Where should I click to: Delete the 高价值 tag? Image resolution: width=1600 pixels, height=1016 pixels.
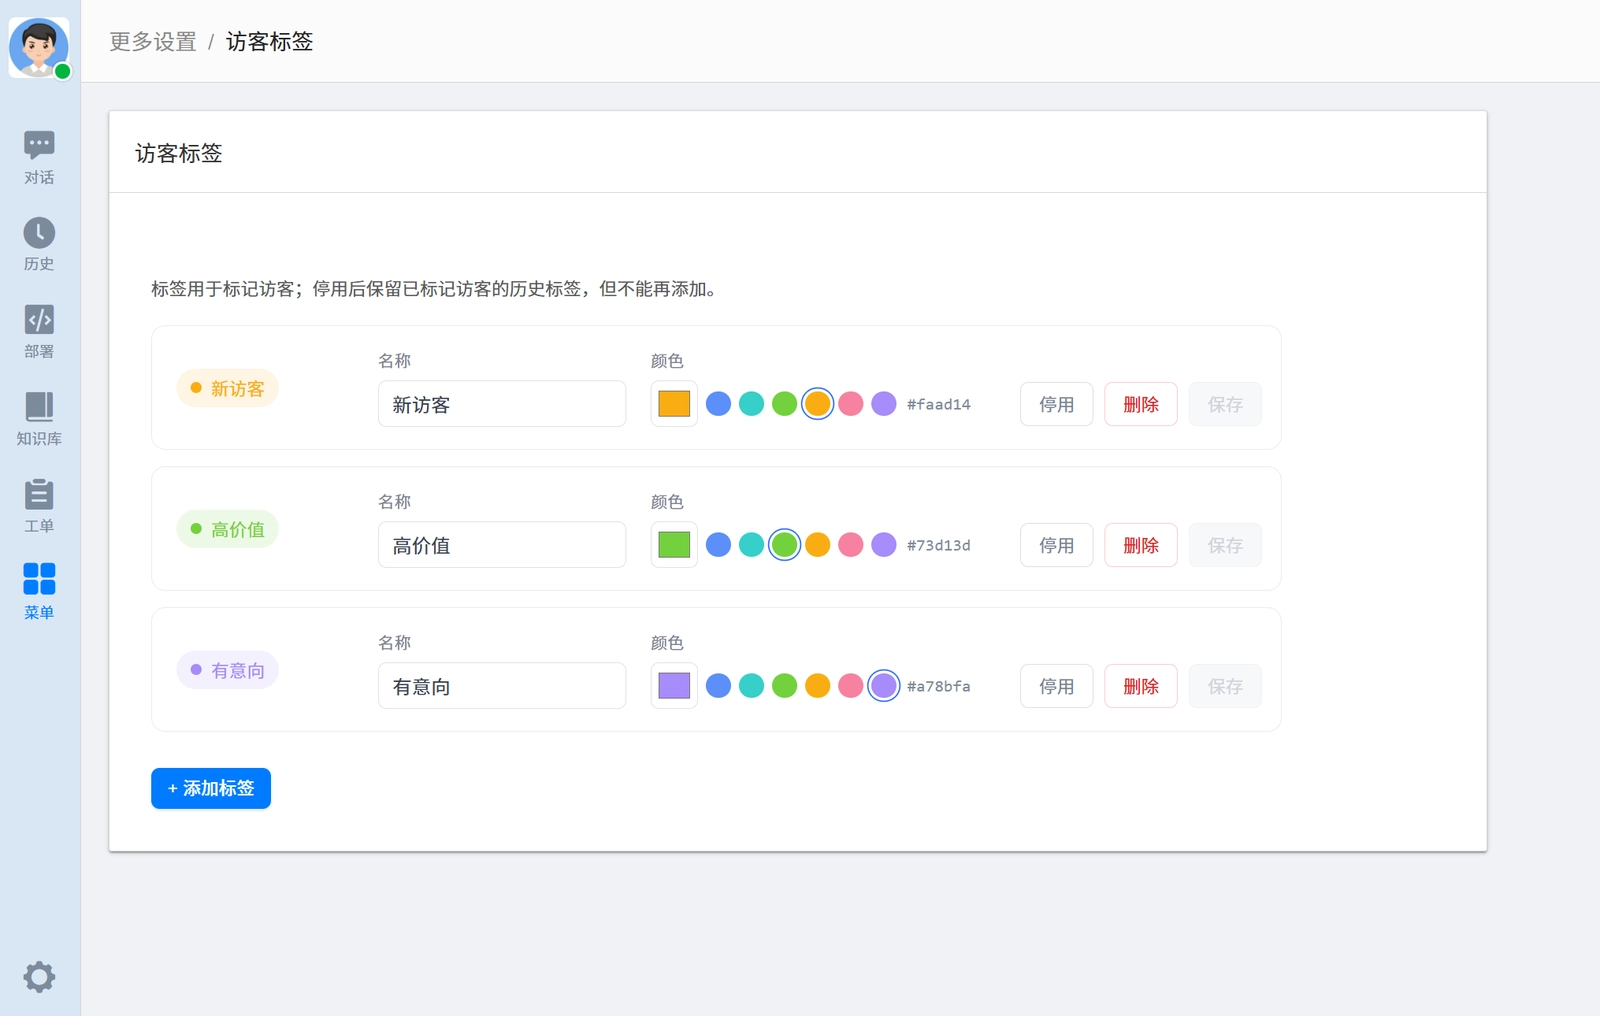[1140, 545]
